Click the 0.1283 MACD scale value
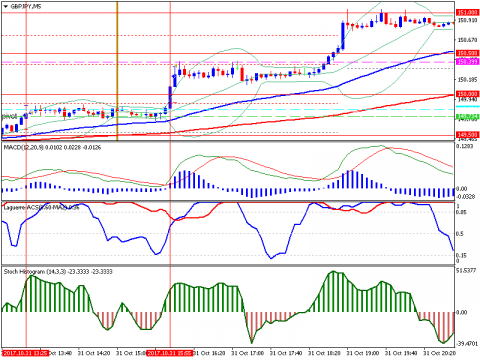This screenshot has width=480, height=360. point(465,146)
